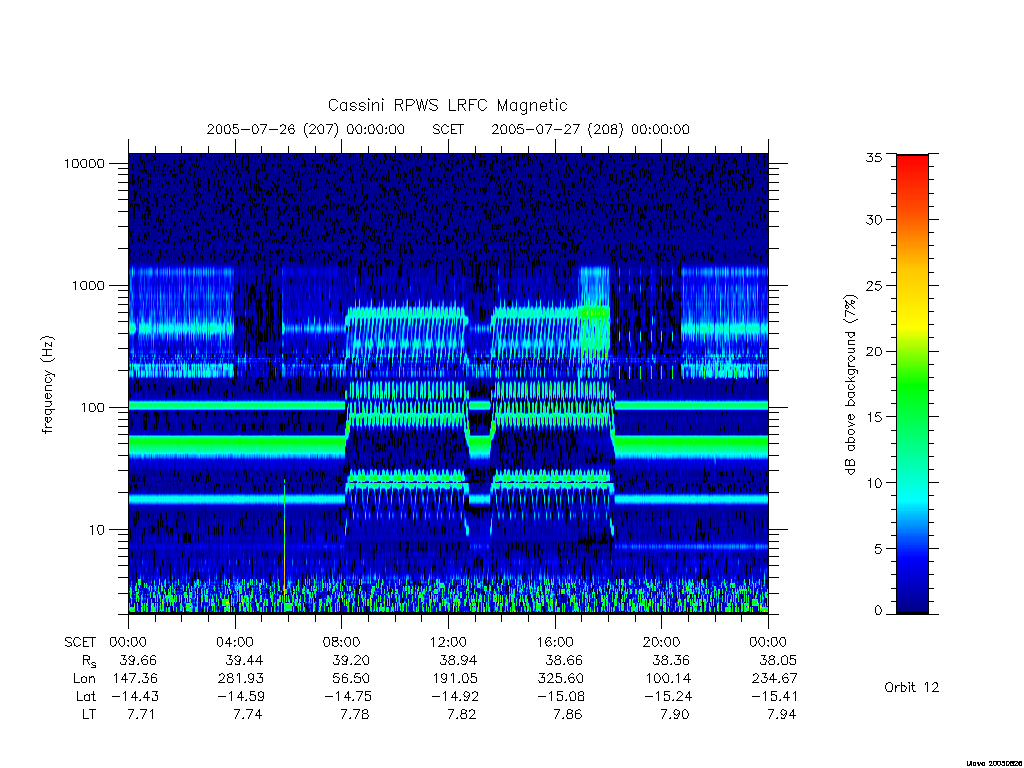Select the start date '2005-07-26 (207) 00:00:00'
Viewport: 1024px width, 768px height.
point(306,129)
